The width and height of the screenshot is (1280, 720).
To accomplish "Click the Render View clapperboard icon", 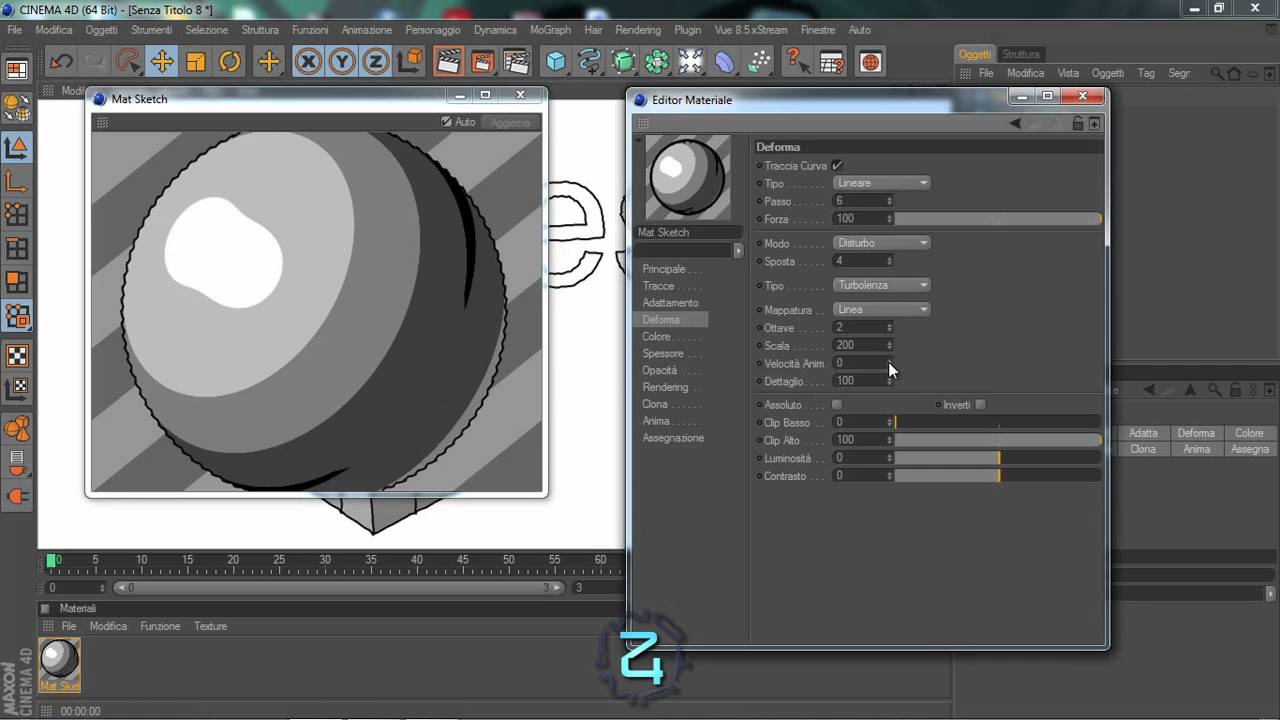I will pyautogui.click(x=448, y=62).
